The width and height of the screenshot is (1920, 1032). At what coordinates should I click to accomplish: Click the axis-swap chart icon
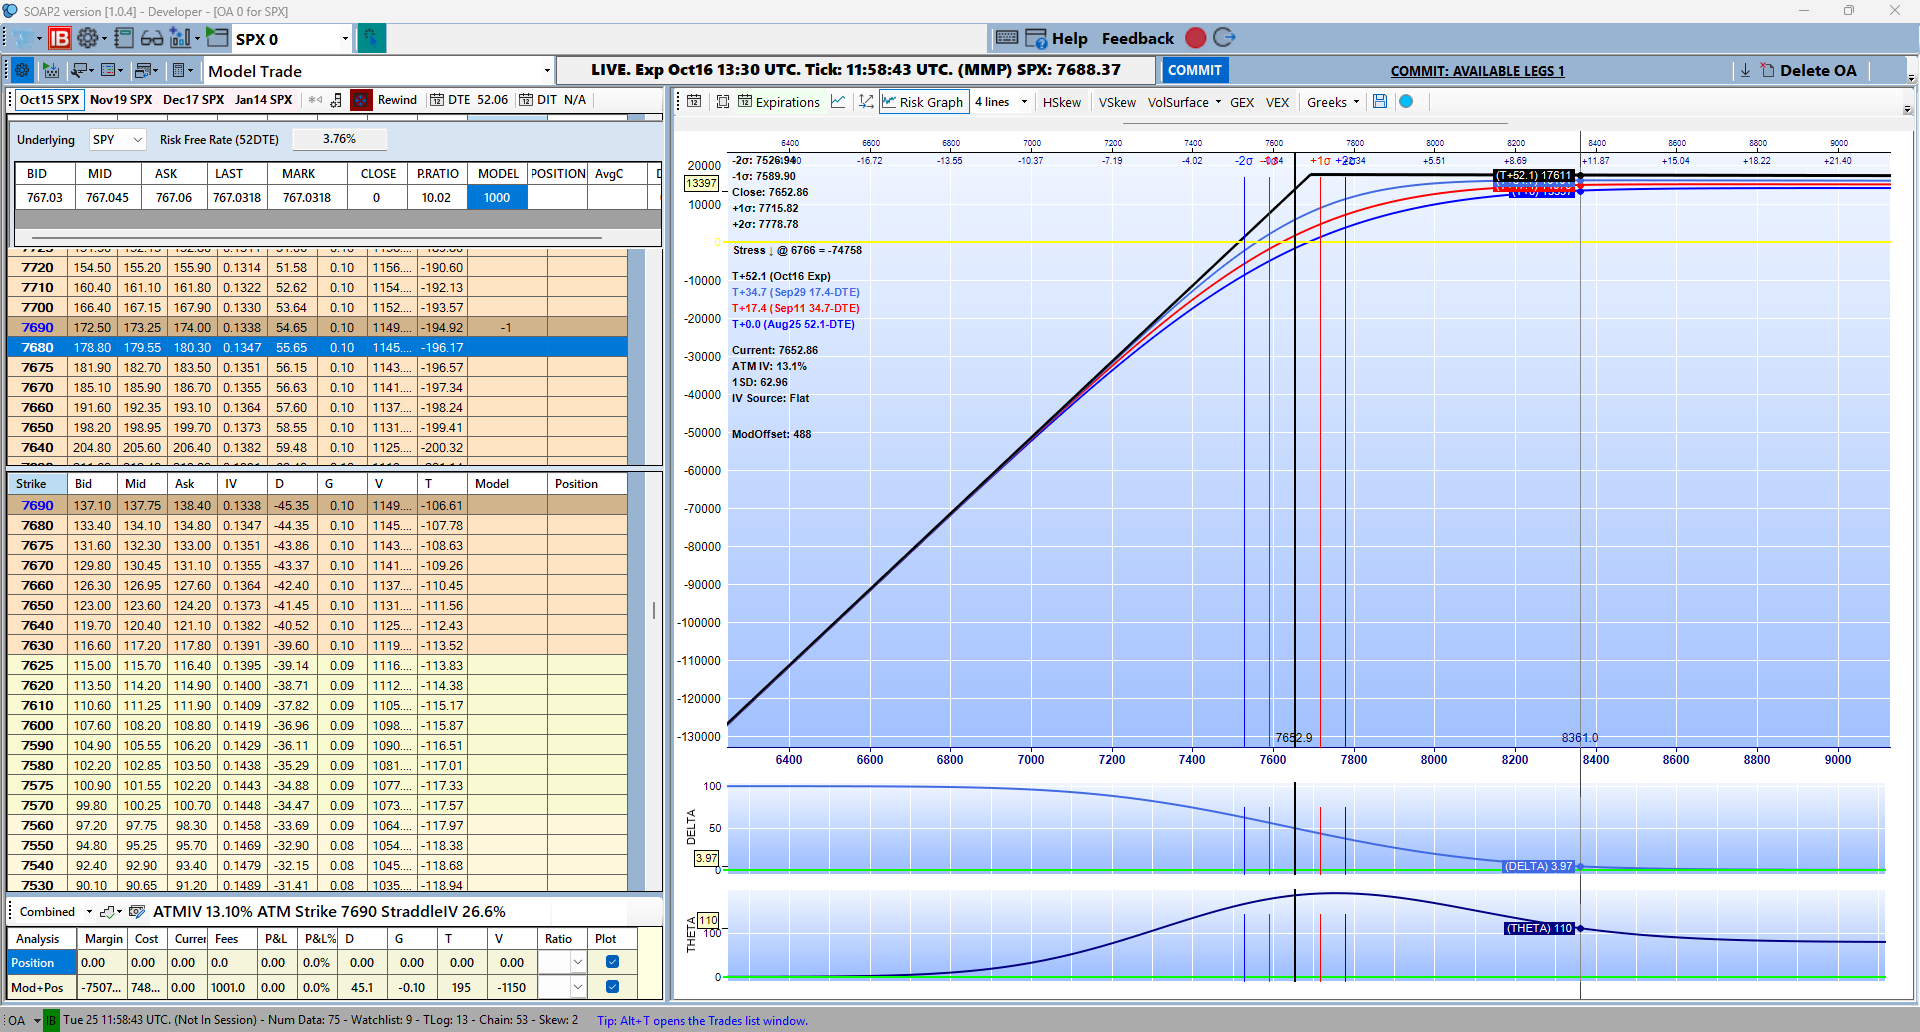(x=866, y=101)
